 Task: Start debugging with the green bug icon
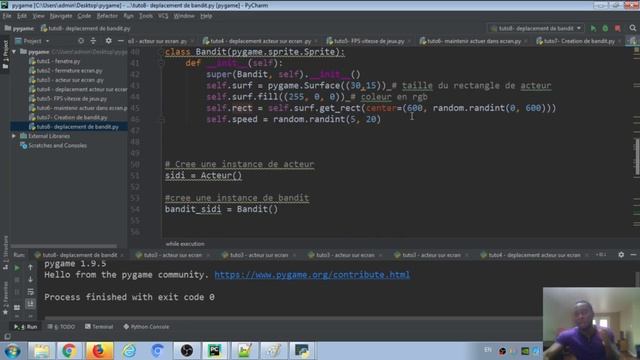(x=605, y=28)
